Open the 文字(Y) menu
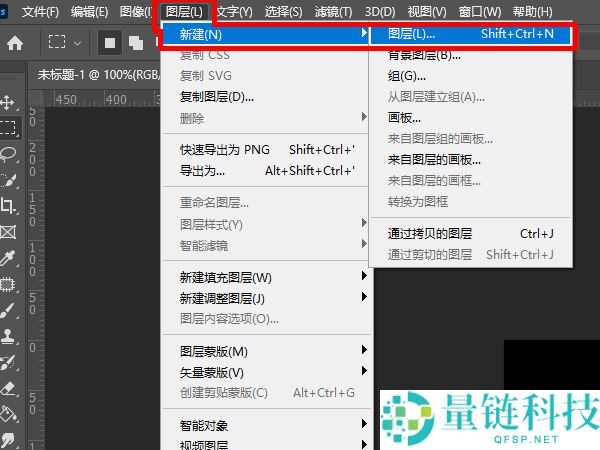Viewport: 600px width, 450px height. (x=234, y=12)
